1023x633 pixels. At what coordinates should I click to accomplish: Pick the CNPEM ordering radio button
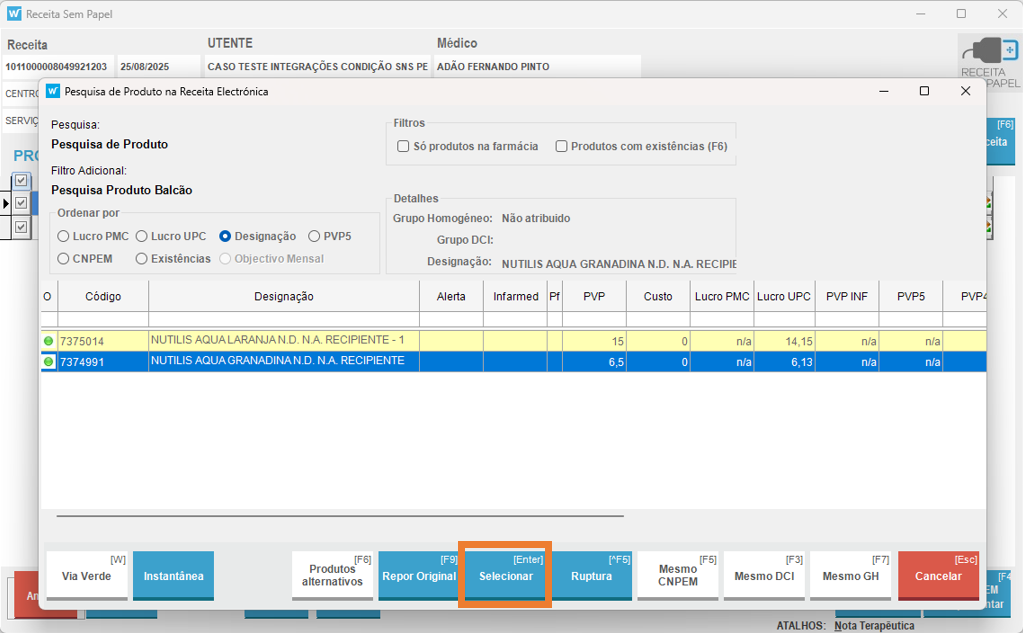point(63,259)
